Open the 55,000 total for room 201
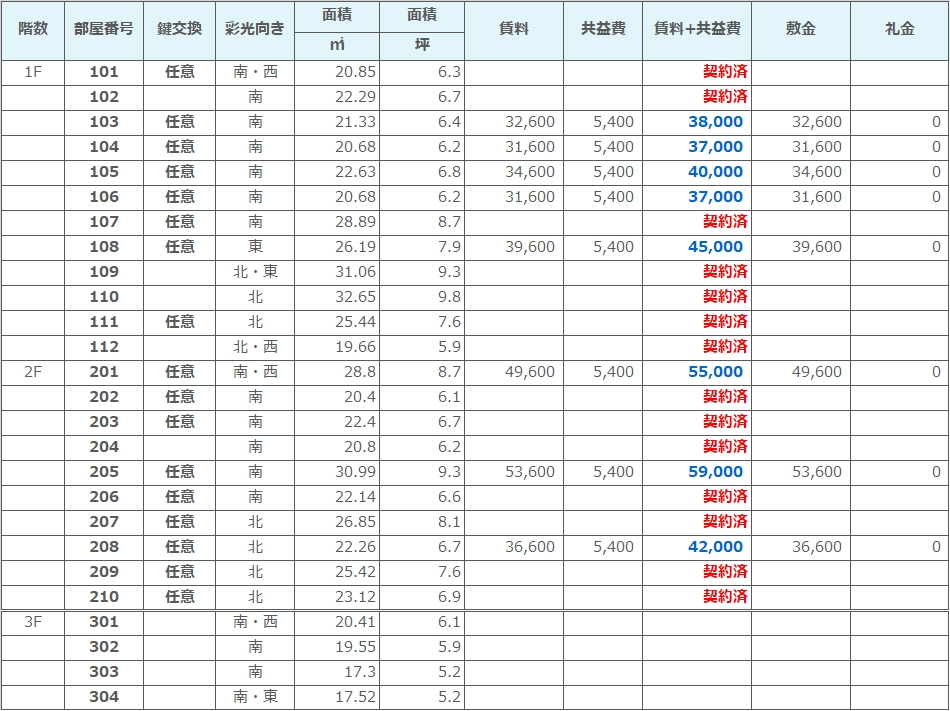The height and width of the screenshot is (711, 950). [715, 372]
